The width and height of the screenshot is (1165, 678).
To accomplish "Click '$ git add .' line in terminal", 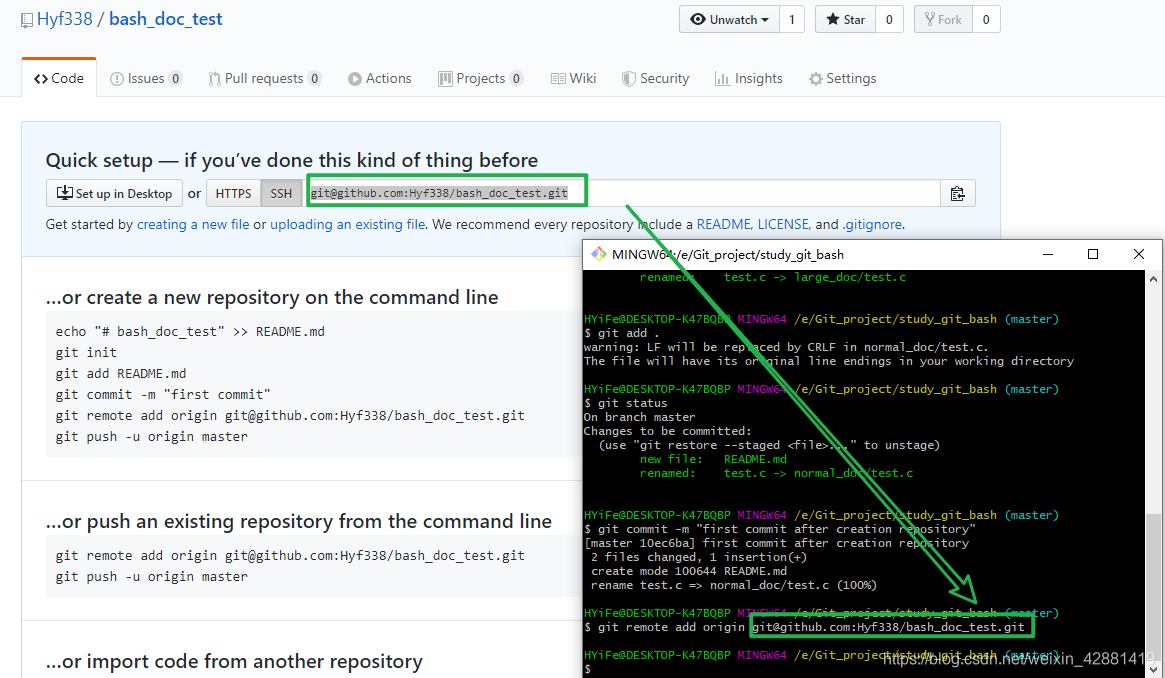I will 622,333.
